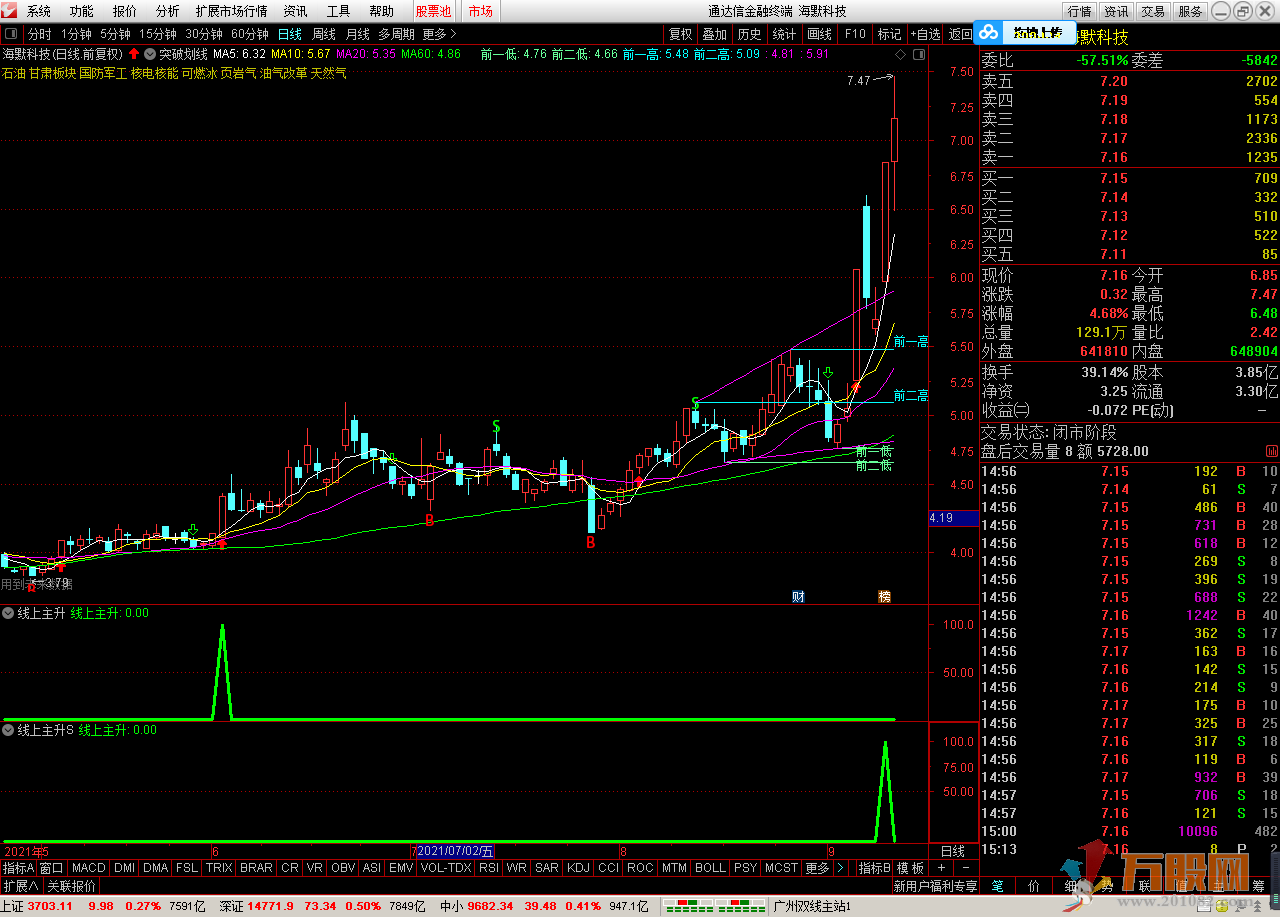Image resolution: width=1280 pixels, height=918 pixels.
Task: Collapse the 线上主升 indicator panel
Action: coord(9,613)
